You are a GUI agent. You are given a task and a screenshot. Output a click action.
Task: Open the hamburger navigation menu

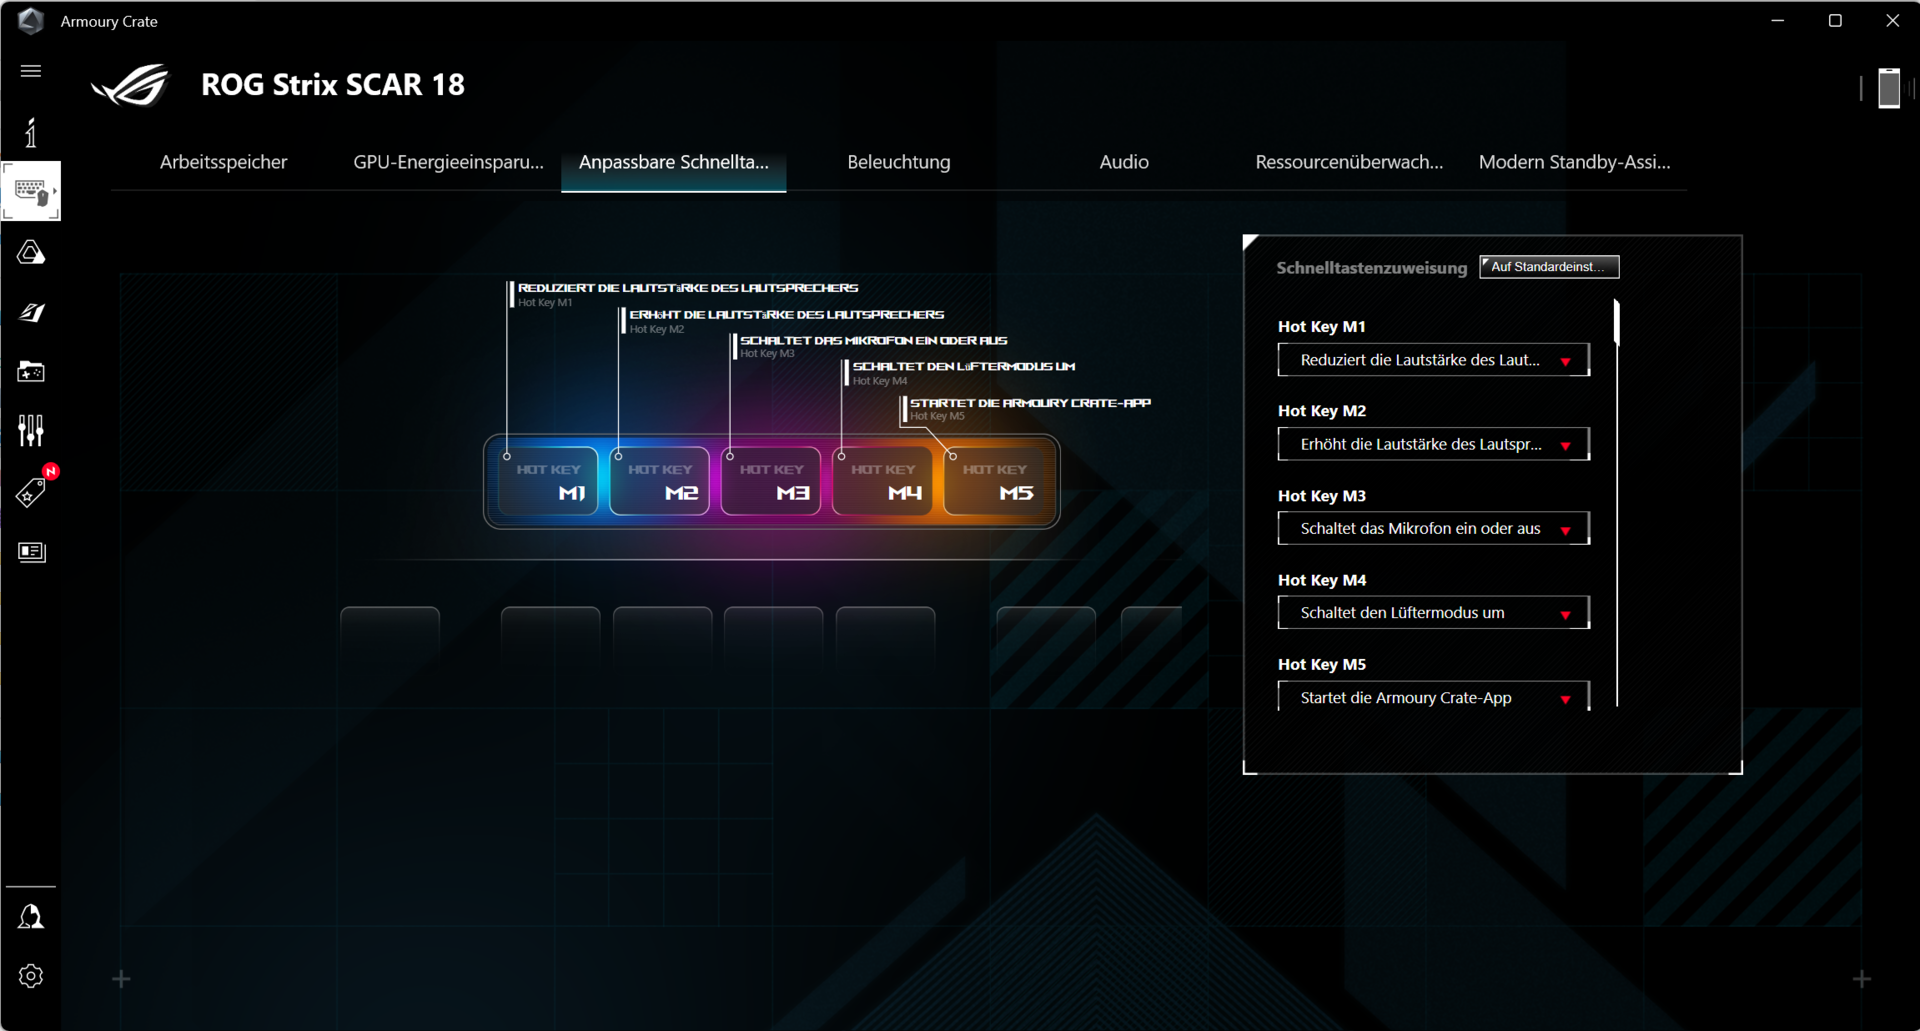pos(31,71)
